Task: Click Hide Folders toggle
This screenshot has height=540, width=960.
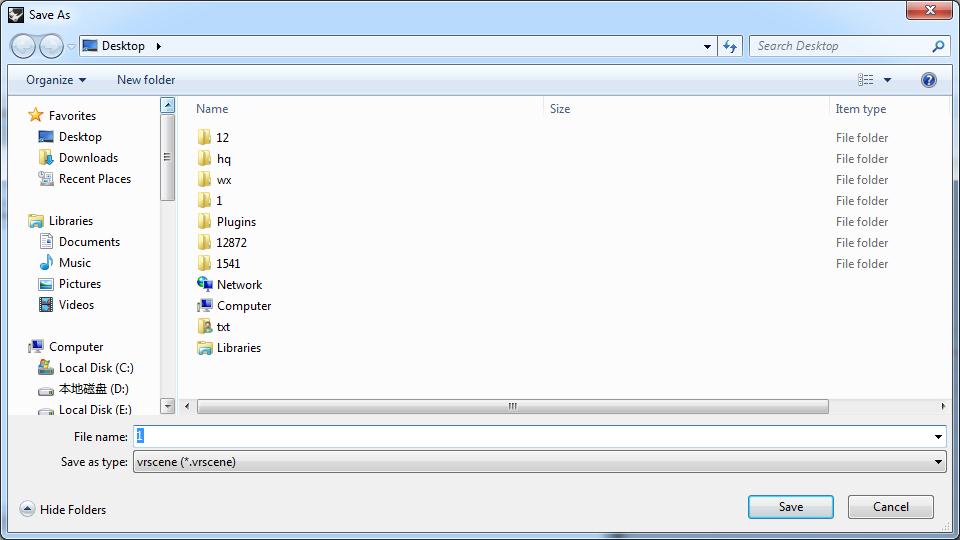Action: (62, 509)
